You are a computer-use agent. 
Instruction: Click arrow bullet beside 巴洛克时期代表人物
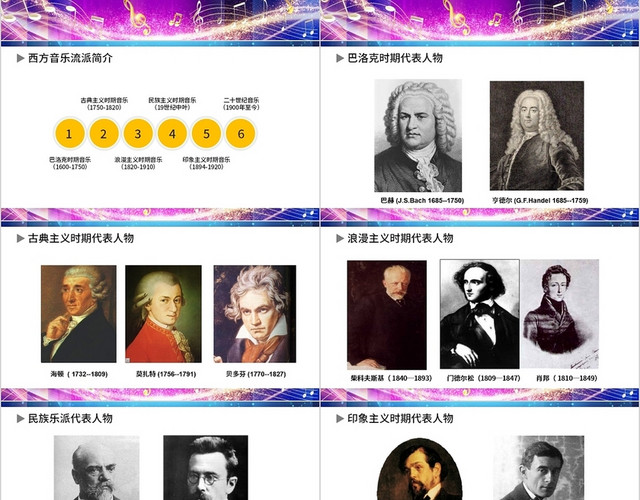coord(340,58)
